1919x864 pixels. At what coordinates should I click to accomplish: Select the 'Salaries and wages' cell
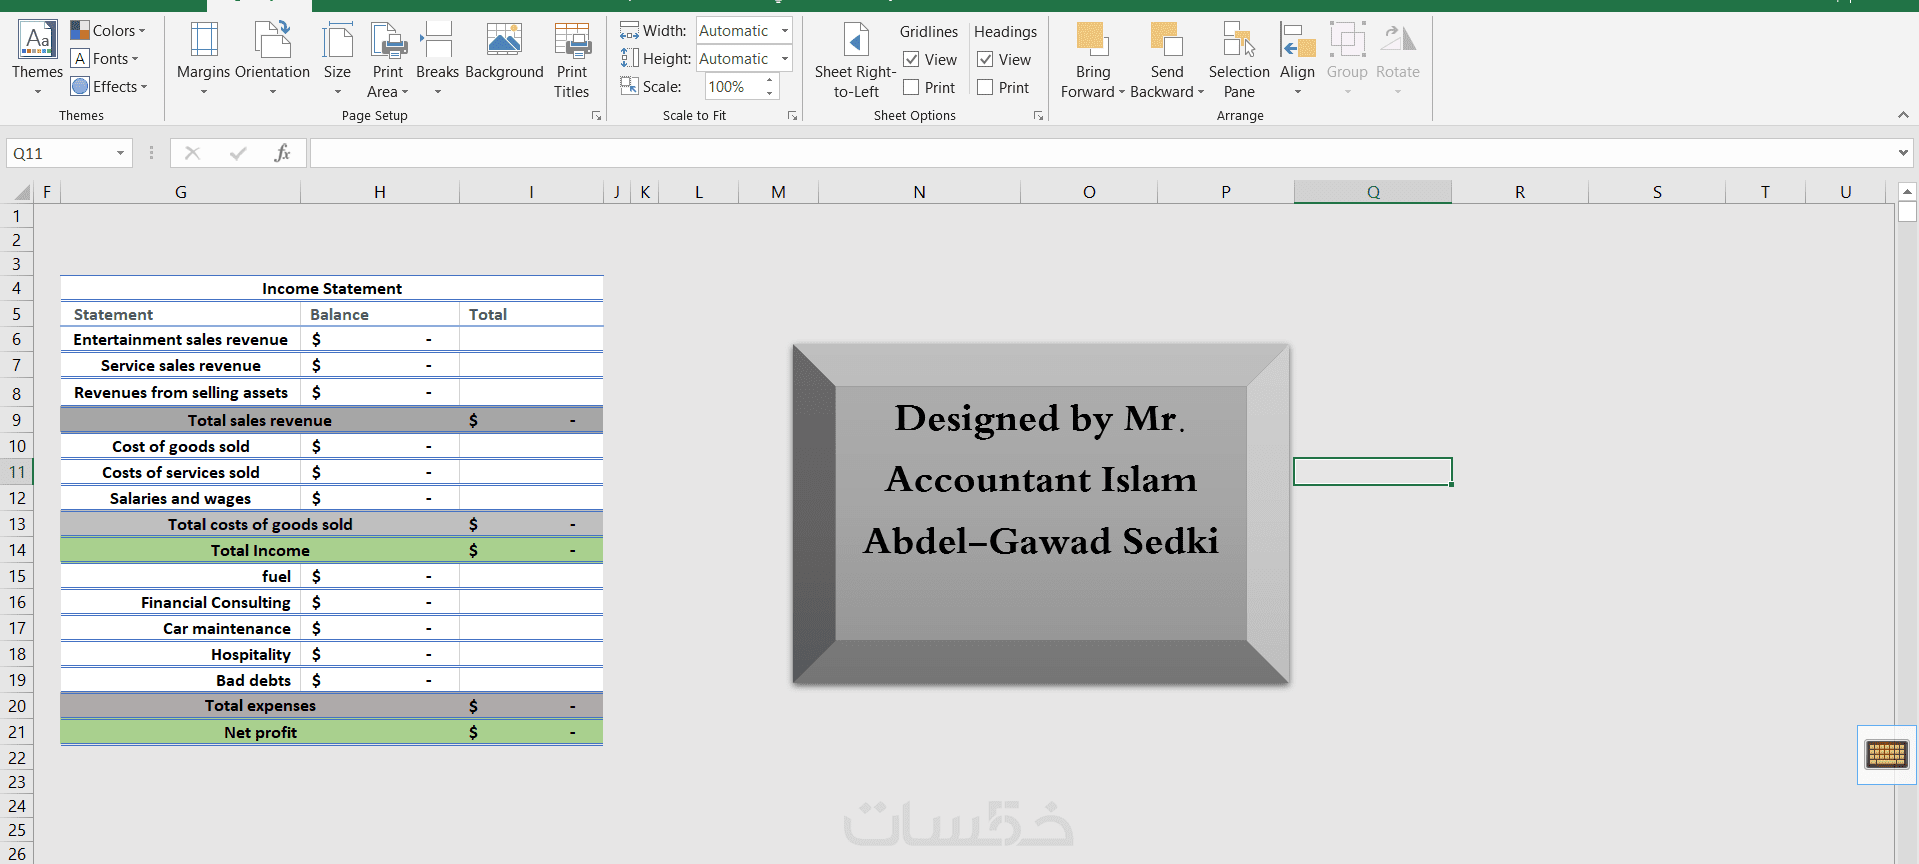click(181, 498)
